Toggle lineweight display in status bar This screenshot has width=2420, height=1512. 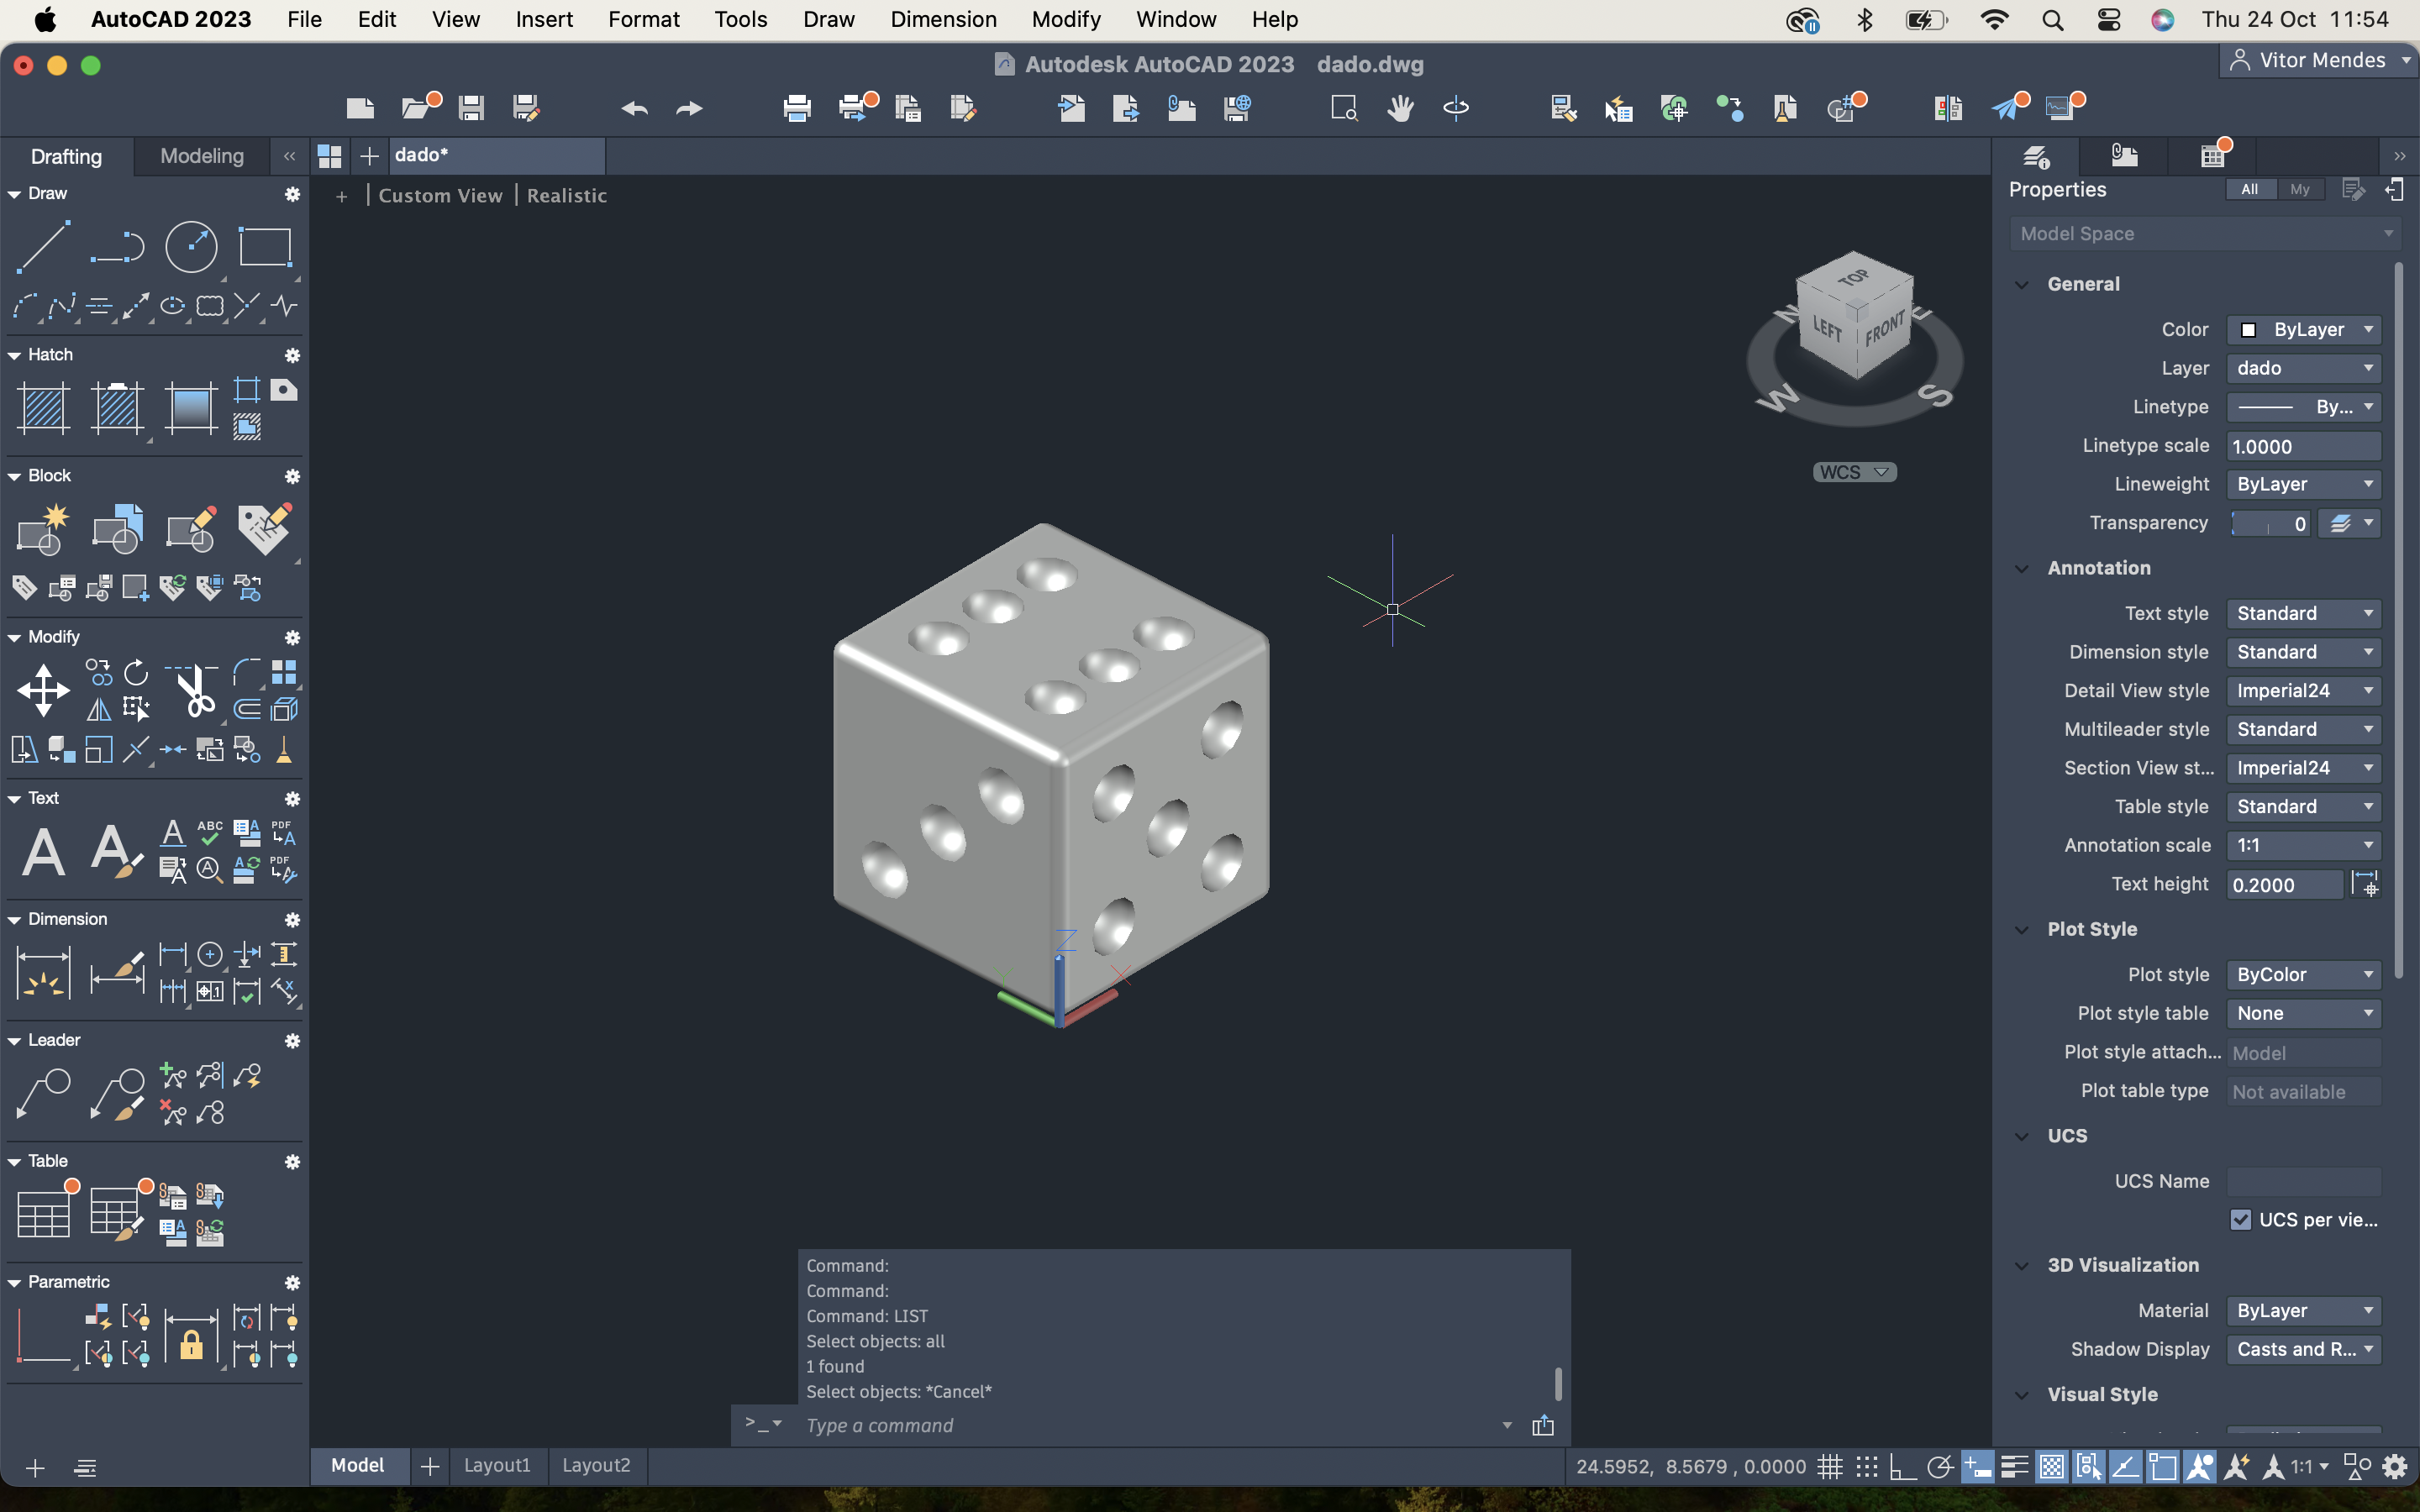[2014, 1467]
